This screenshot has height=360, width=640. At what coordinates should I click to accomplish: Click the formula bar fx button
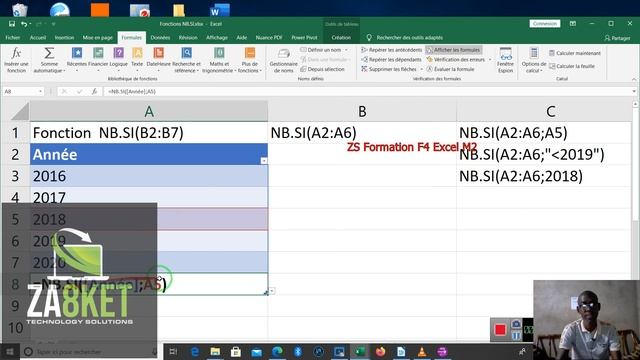click(x=94, y=91)
